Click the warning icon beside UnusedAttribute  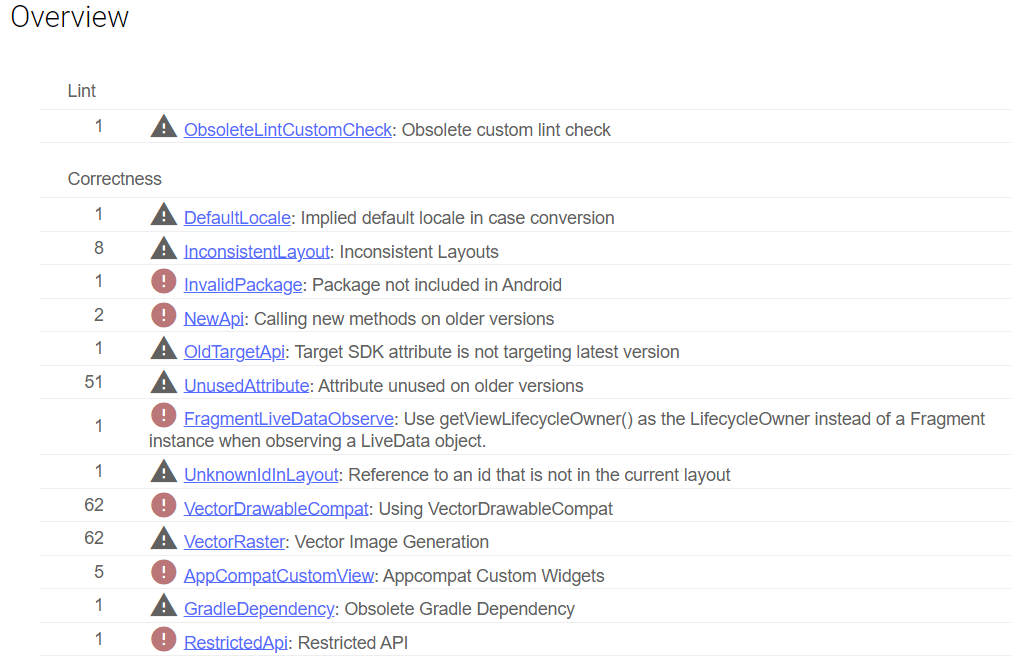[x=163, y=383]
